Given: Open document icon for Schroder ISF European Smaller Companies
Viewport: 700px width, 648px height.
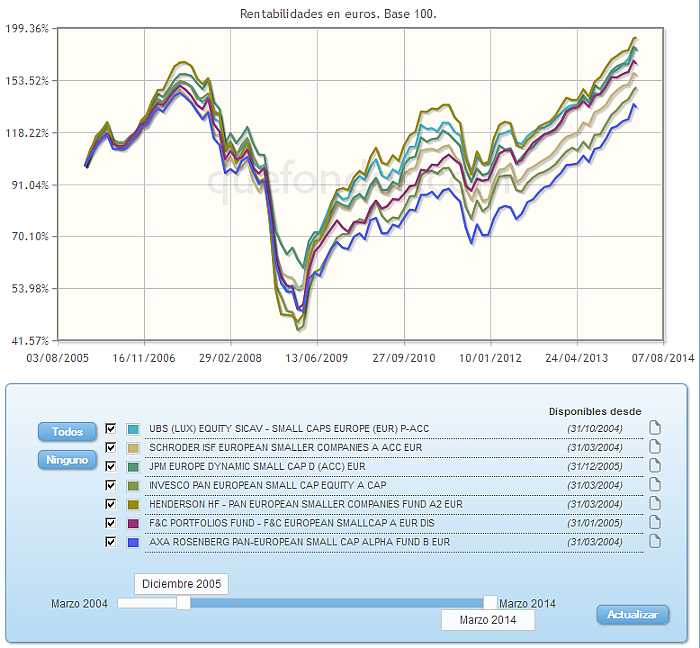Looking at the screenshot, I should [654, 447].
